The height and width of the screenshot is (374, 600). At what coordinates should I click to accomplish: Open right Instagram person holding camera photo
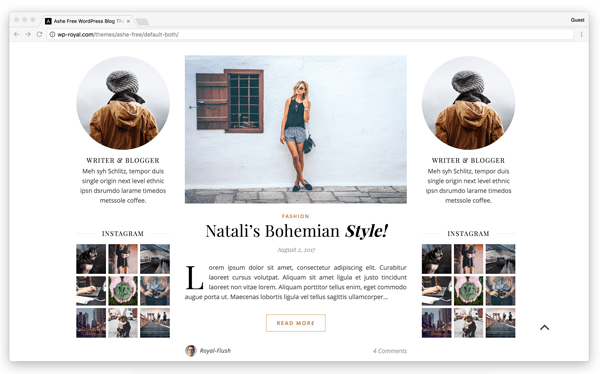[501, 291]
